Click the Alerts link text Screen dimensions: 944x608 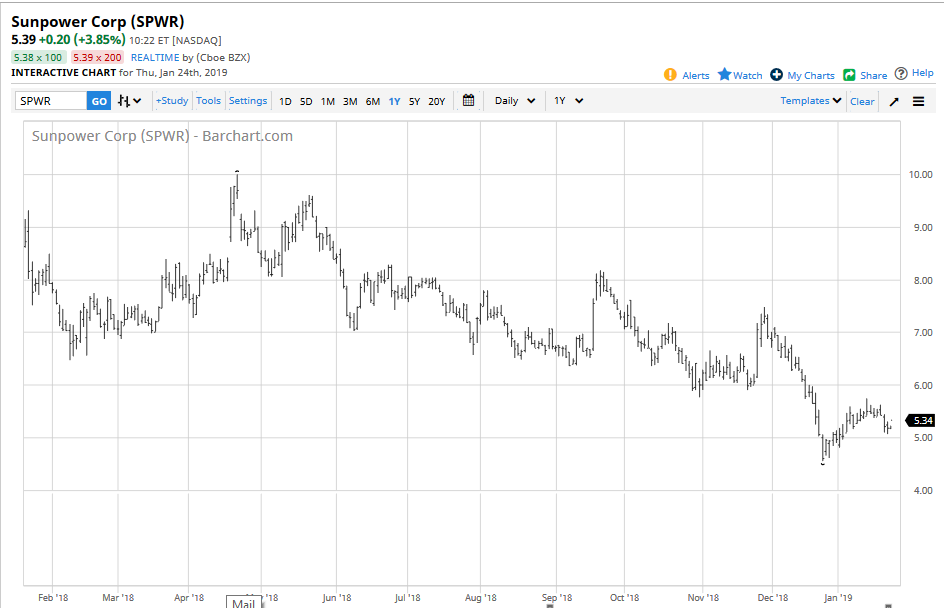pyautogui.click(x=695, y=75)
